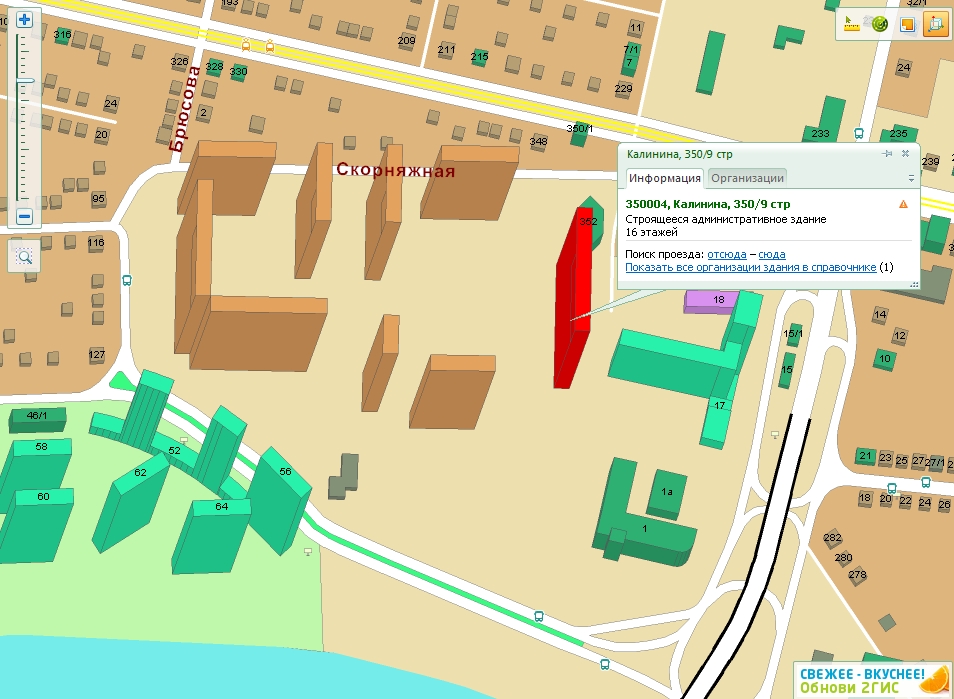Activate the zoom-to-area magnifier tool

[25, 257]
